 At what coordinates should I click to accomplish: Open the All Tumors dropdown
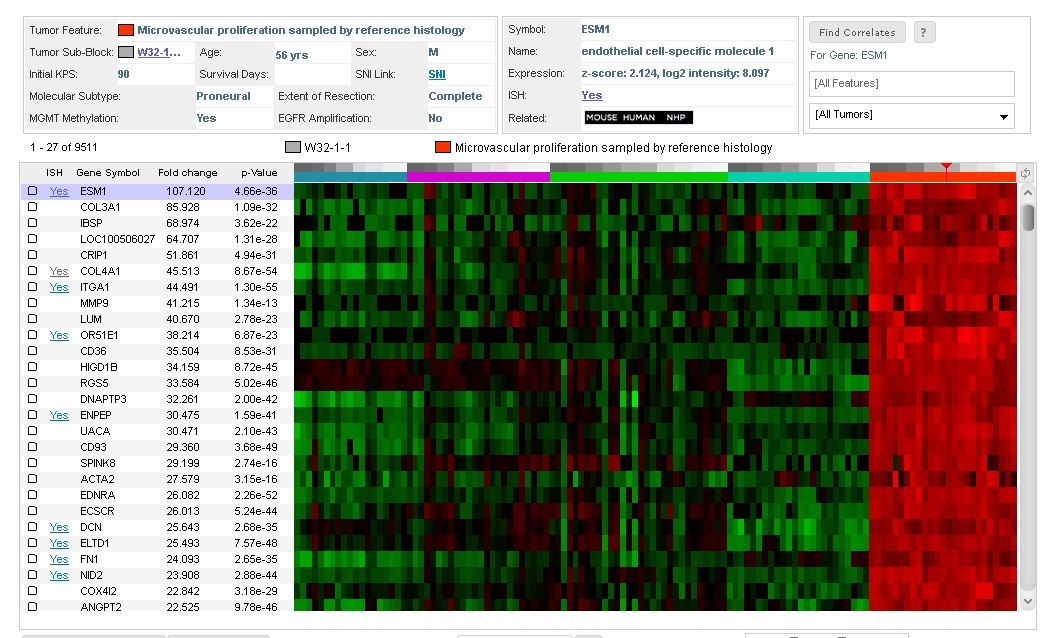(912, 116)
